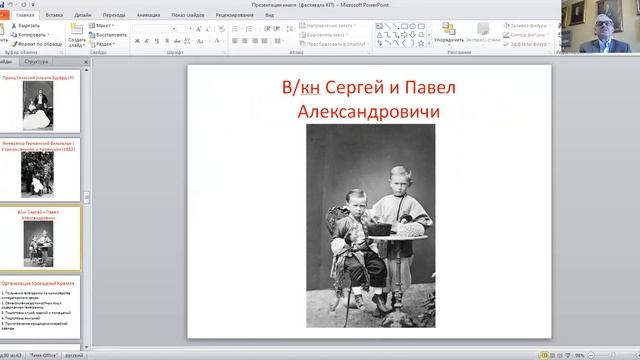Toggle text shadow formatting
Screen dimensions: 640x360
tap(167, 41)
